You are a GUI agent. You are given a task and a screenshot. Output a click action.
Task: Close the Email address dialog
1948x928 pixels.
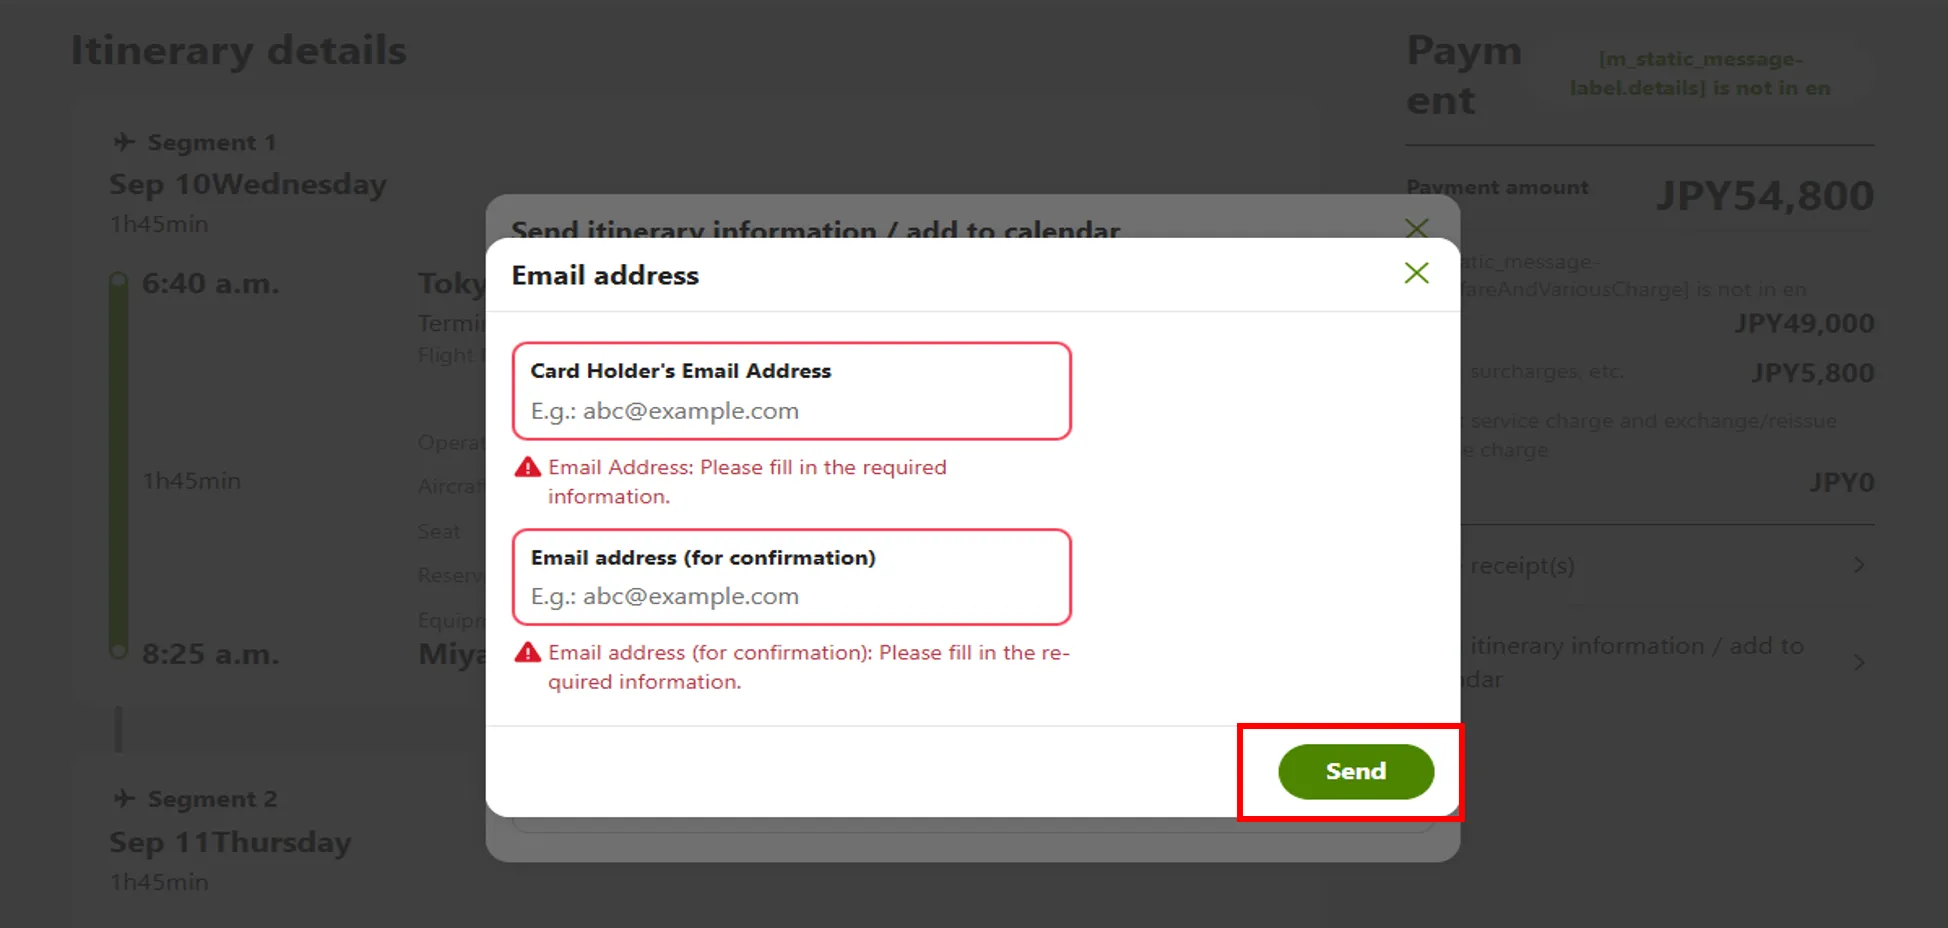1416,273
